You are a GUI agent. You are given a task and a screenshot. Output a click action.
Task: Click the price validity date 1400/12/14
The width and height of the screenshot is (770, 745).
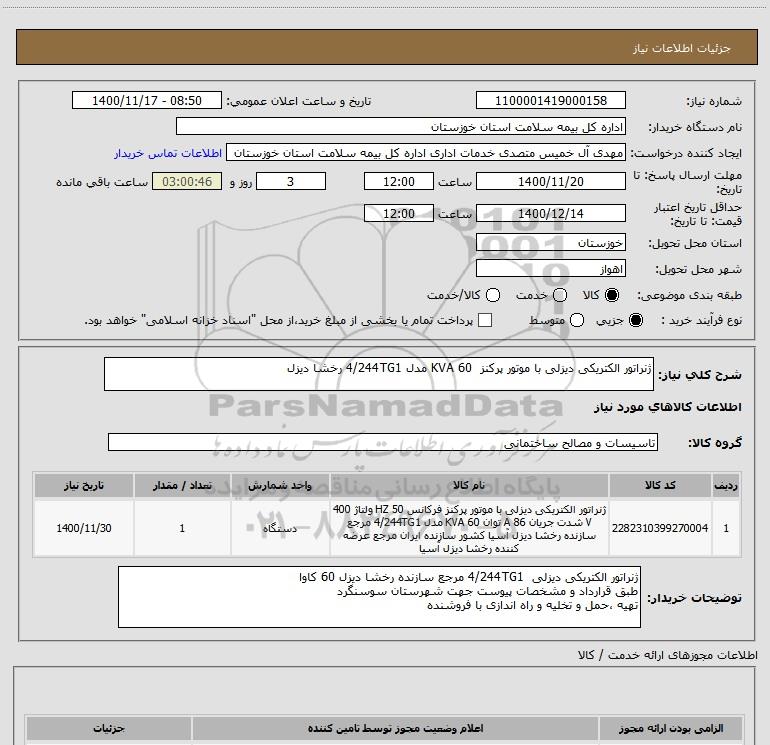[550, 213]
